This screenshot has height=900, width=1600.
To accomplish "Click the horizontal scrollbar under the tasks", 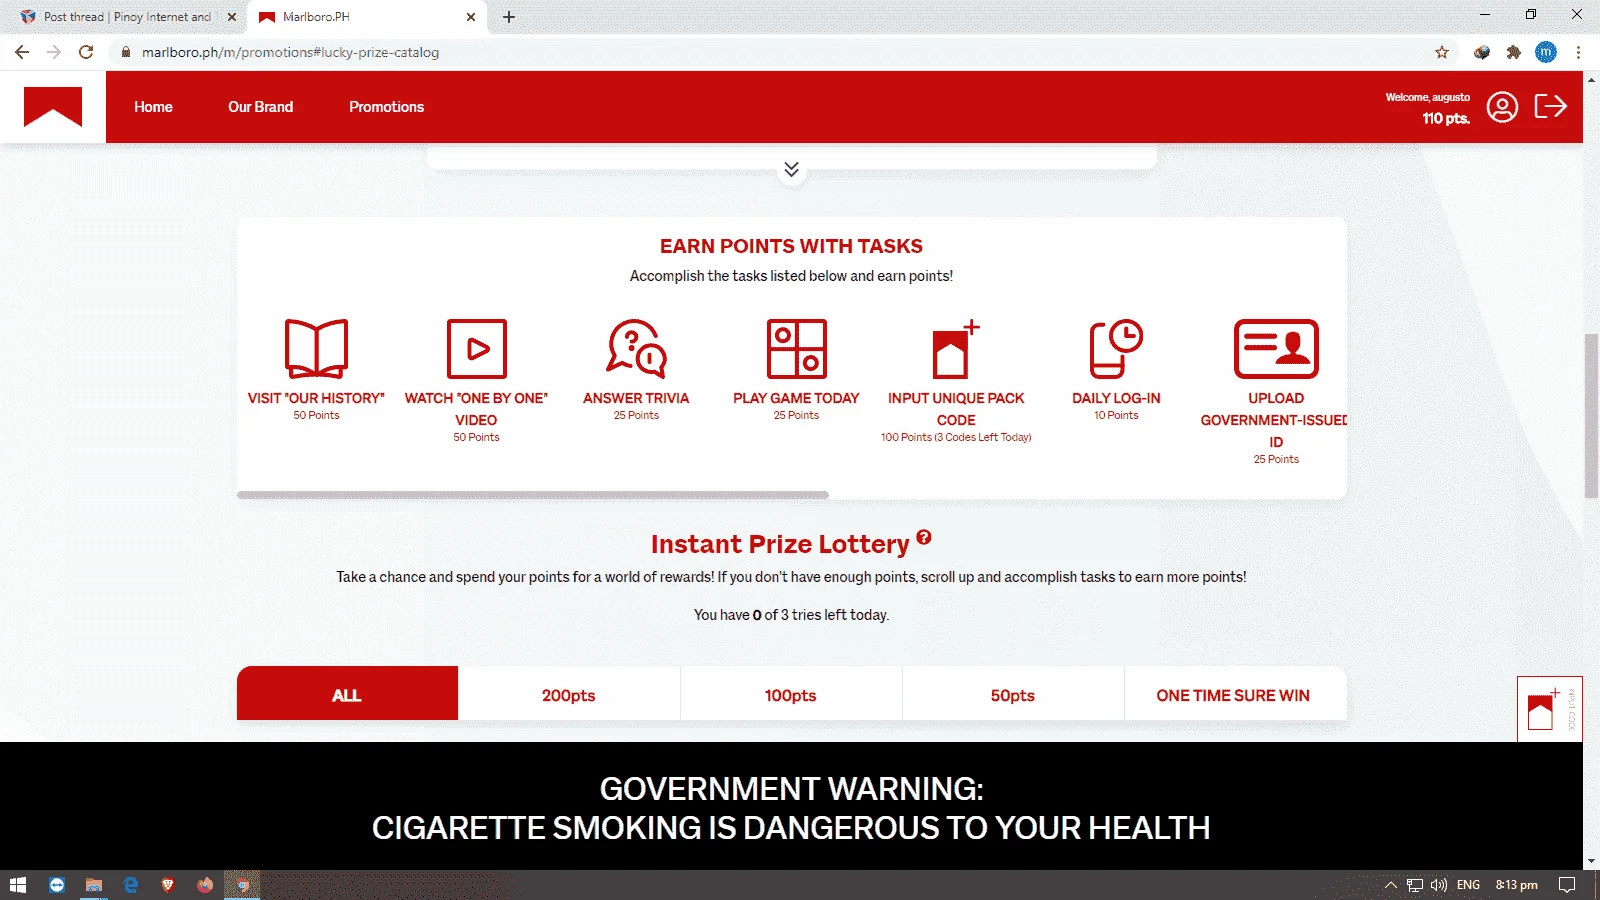I will (x=533, y=495).
